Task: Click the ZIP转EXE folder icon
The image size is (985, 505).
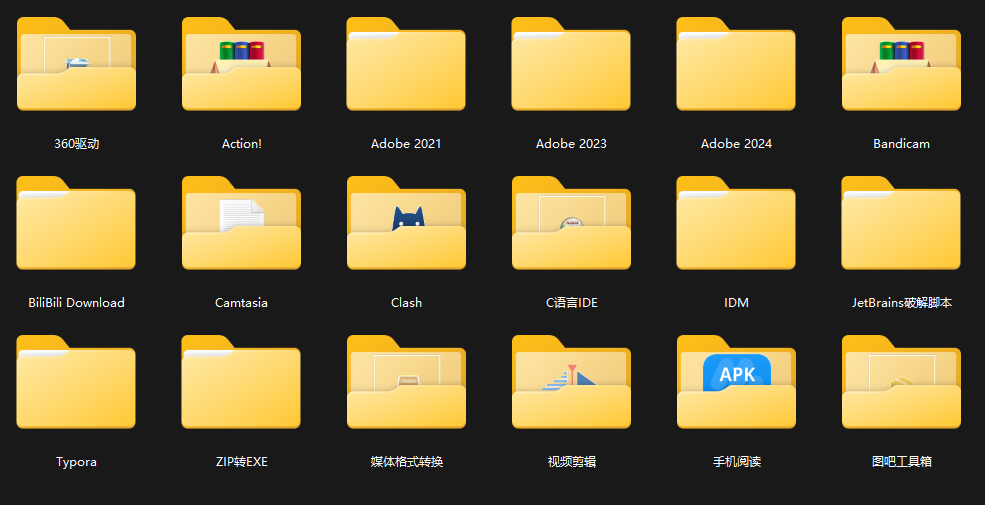Action: coord(241,384)
